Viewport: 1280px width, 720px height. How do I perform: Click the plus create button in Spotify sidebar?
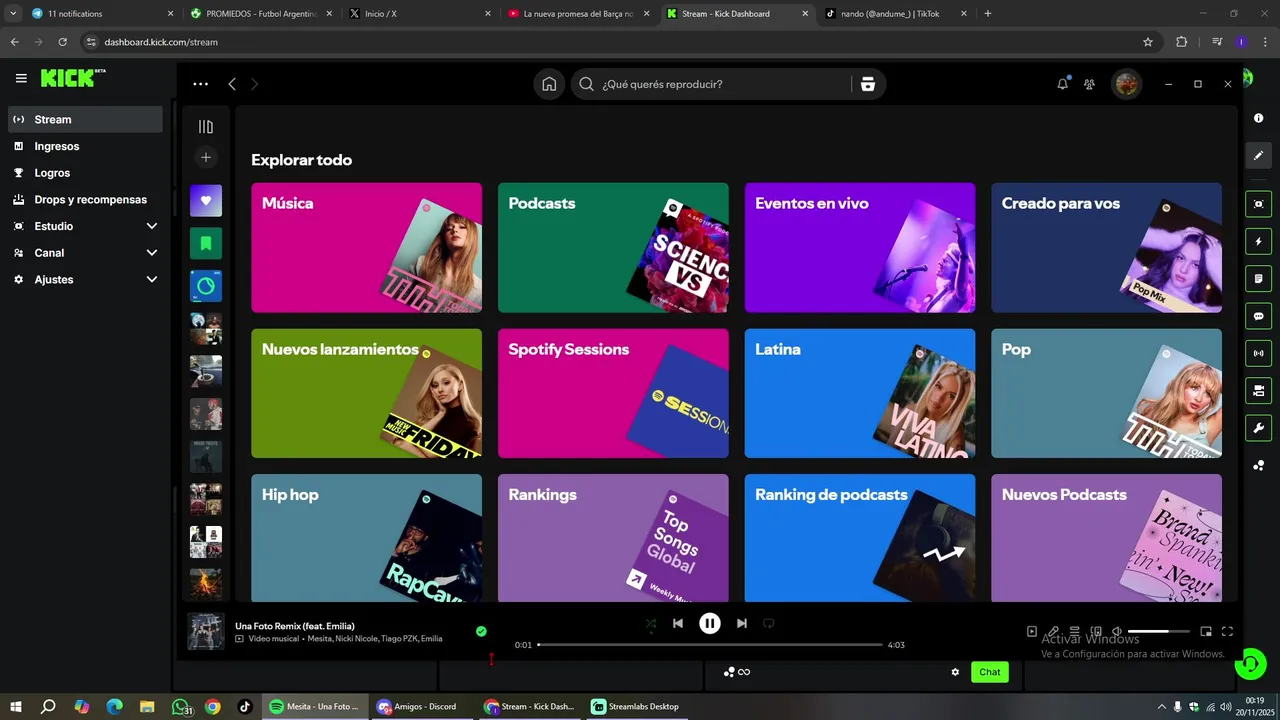[x=206, y=157]
